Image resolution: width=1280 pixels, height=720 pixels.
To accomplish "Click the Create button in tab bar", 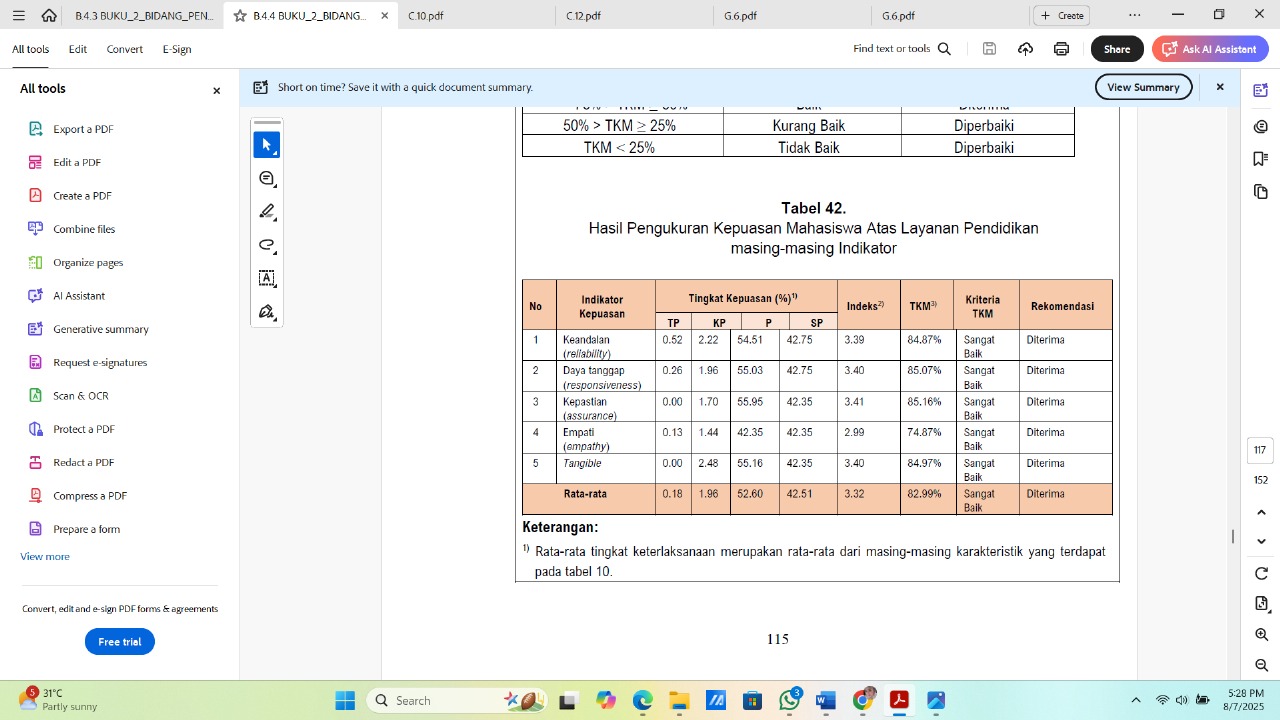I will 1062,15.
